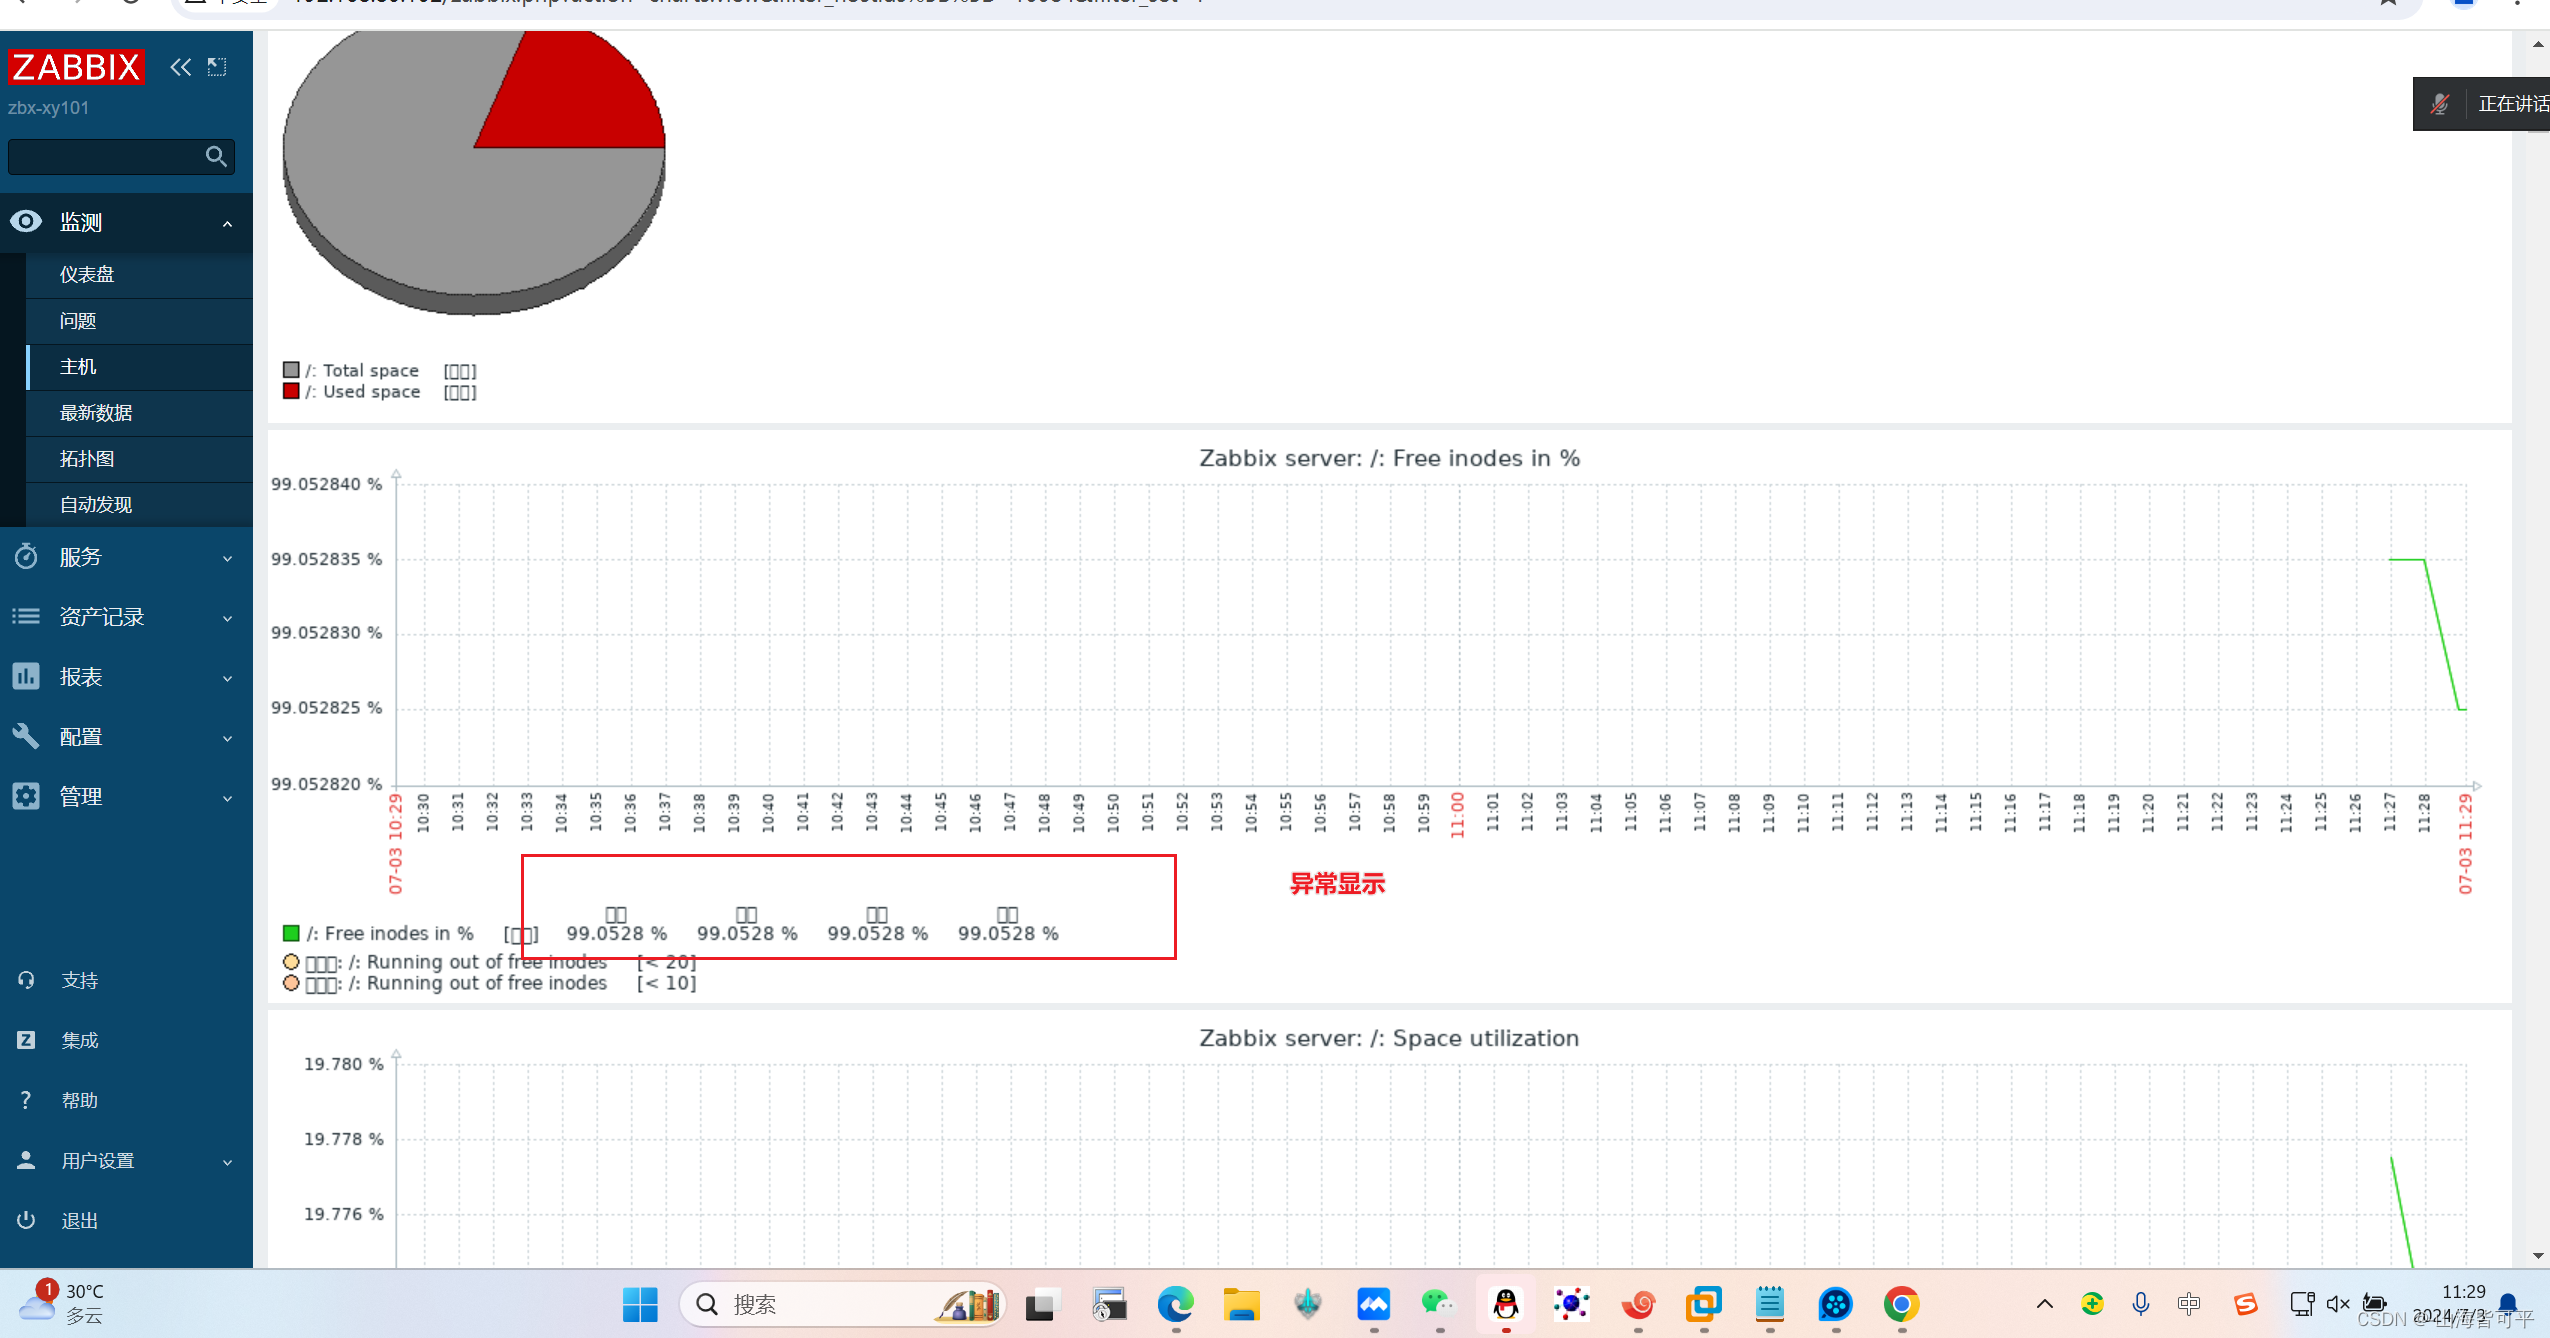
Task: Toggle kiosk mode icon beside logo
Action: tap(217, 67)
